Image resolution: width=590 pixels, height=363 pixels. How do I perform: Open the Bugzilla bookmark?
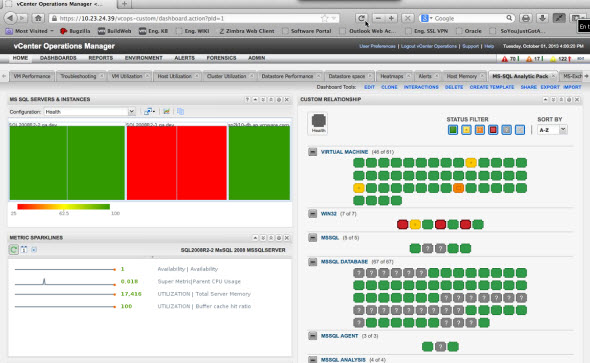tap(75, 31)
